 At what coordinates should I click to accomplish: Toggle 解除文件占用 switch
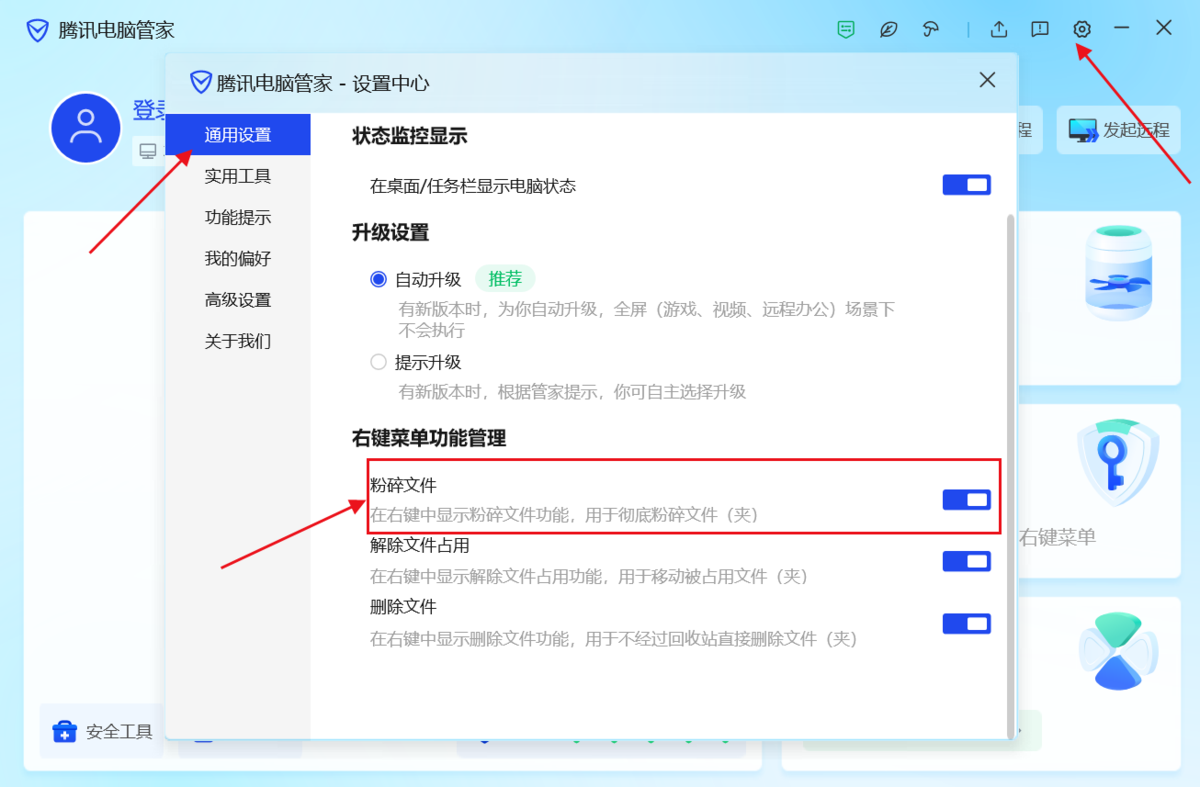[x=967, y=561]
